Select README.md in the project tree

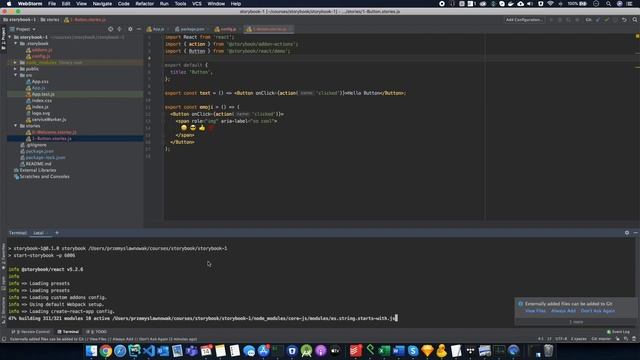click(38, 164)
